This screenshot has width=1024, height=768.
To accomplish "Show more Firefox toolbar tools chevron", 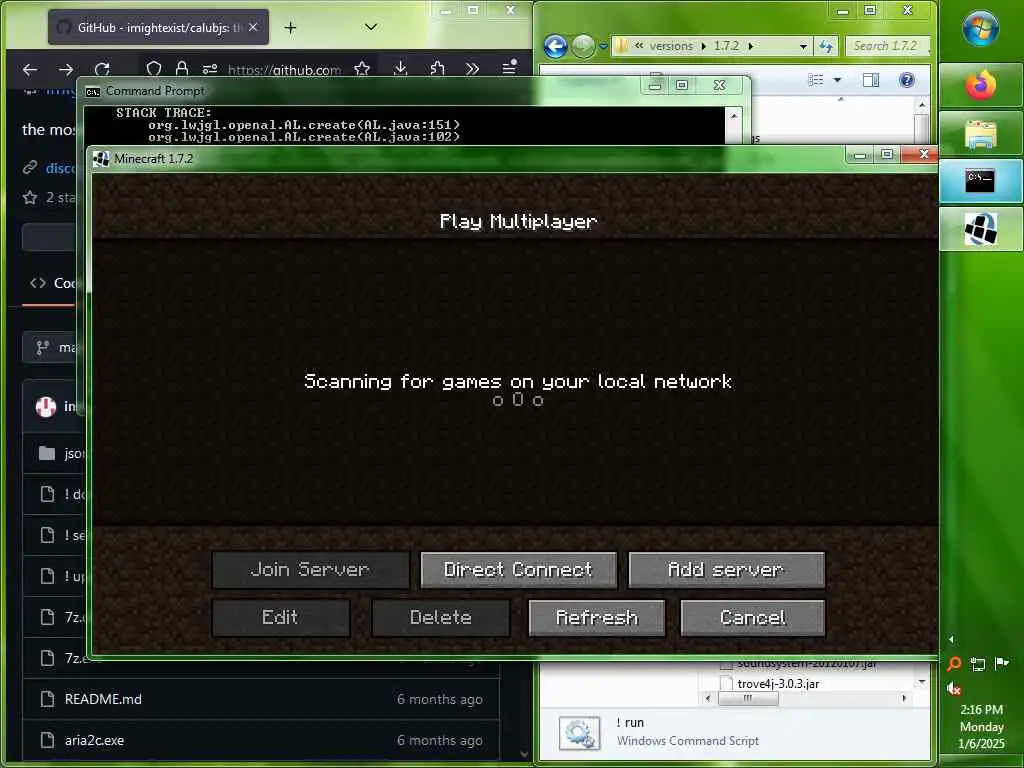I will [x=472, y=69].
